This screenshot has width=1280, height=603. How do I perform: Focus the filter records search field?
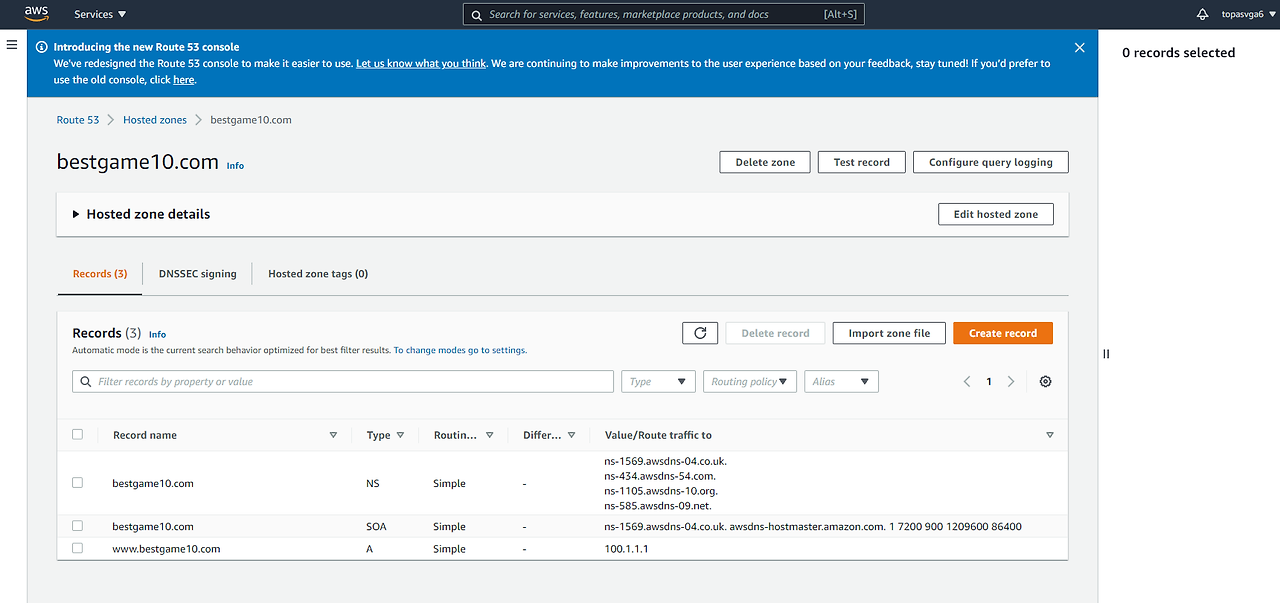tap(343, 381)
